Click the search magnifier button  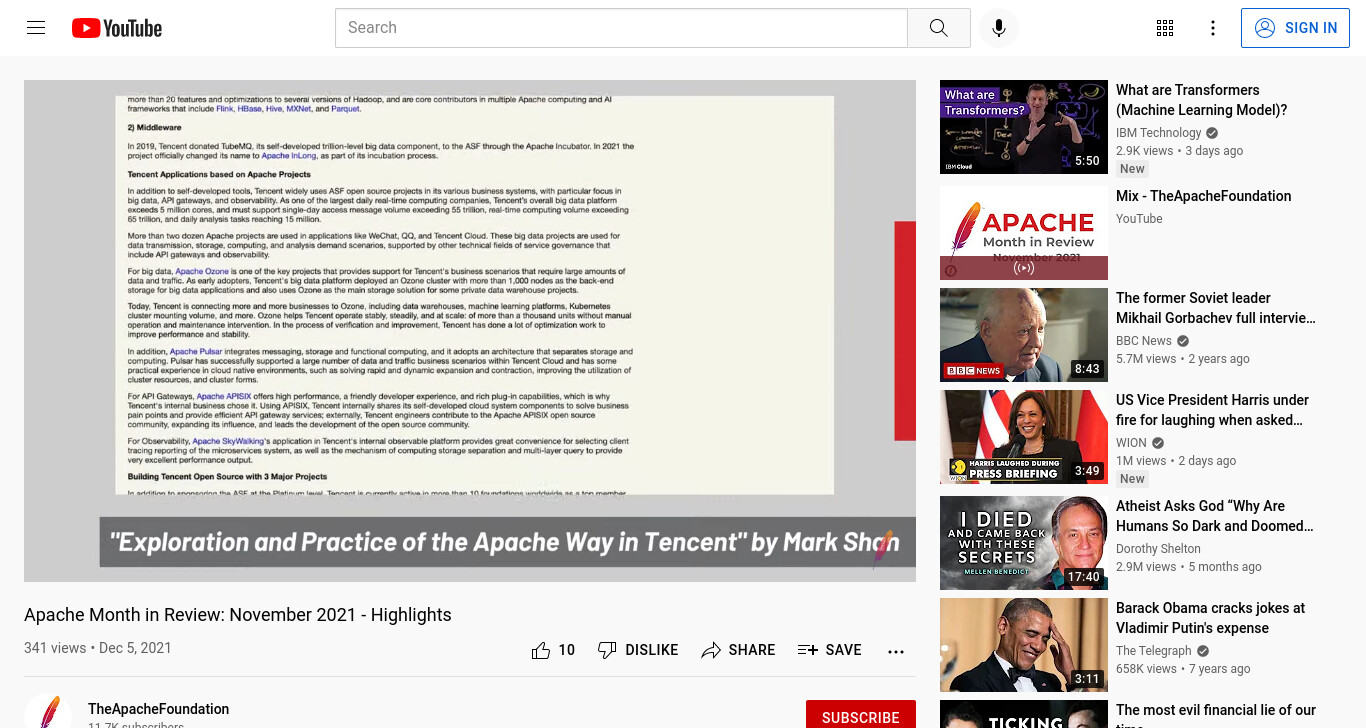point(938,28)
